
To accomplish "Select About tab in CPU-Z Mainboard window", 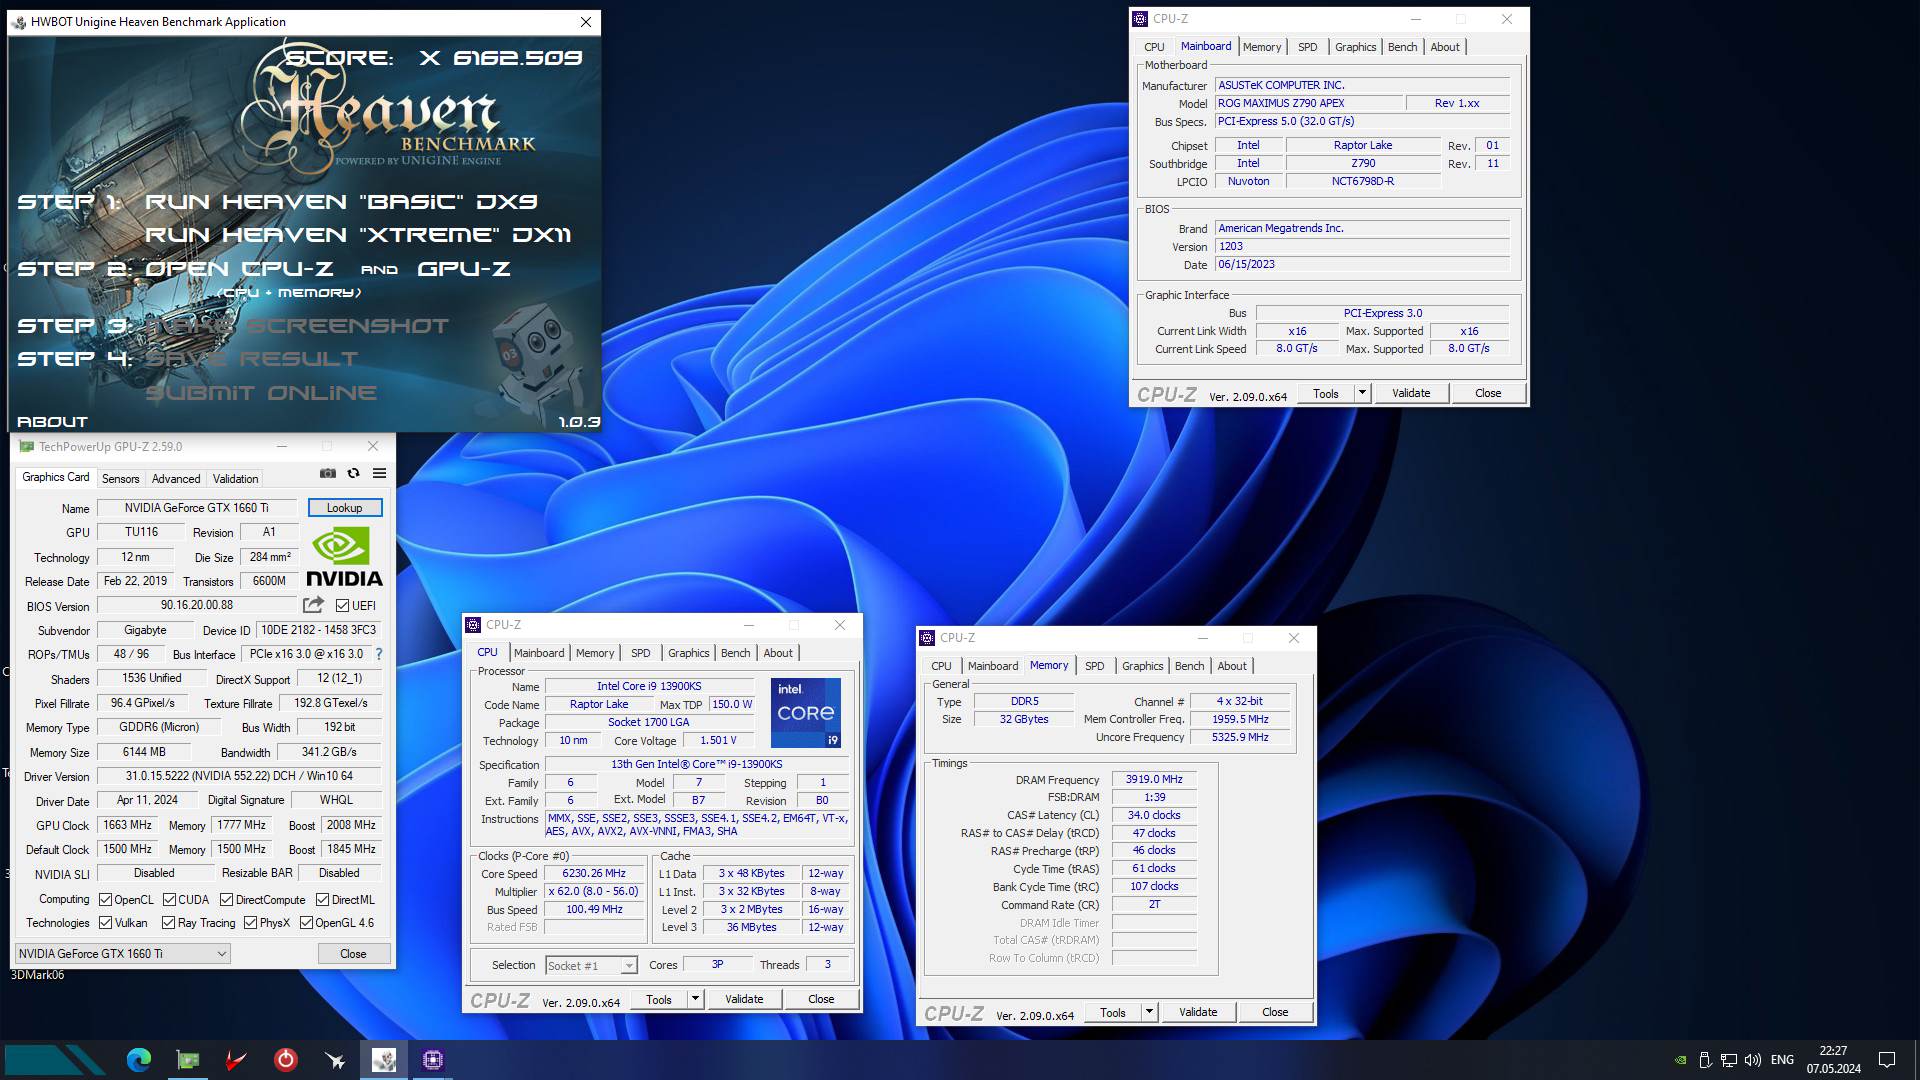I will tap(1444, 47).
